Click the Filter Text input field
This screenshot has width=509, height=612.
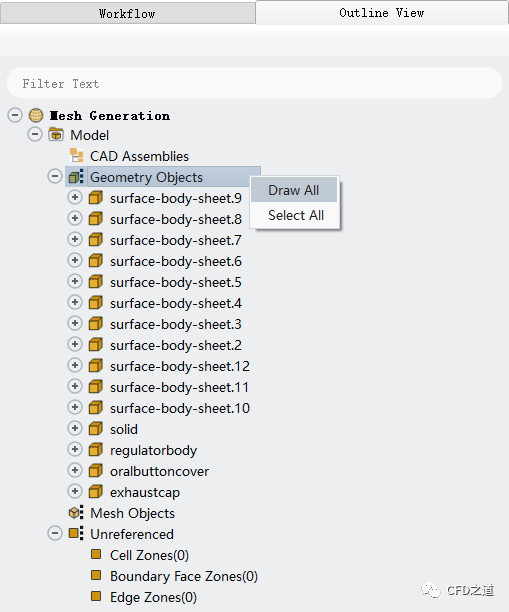[254, 84]
